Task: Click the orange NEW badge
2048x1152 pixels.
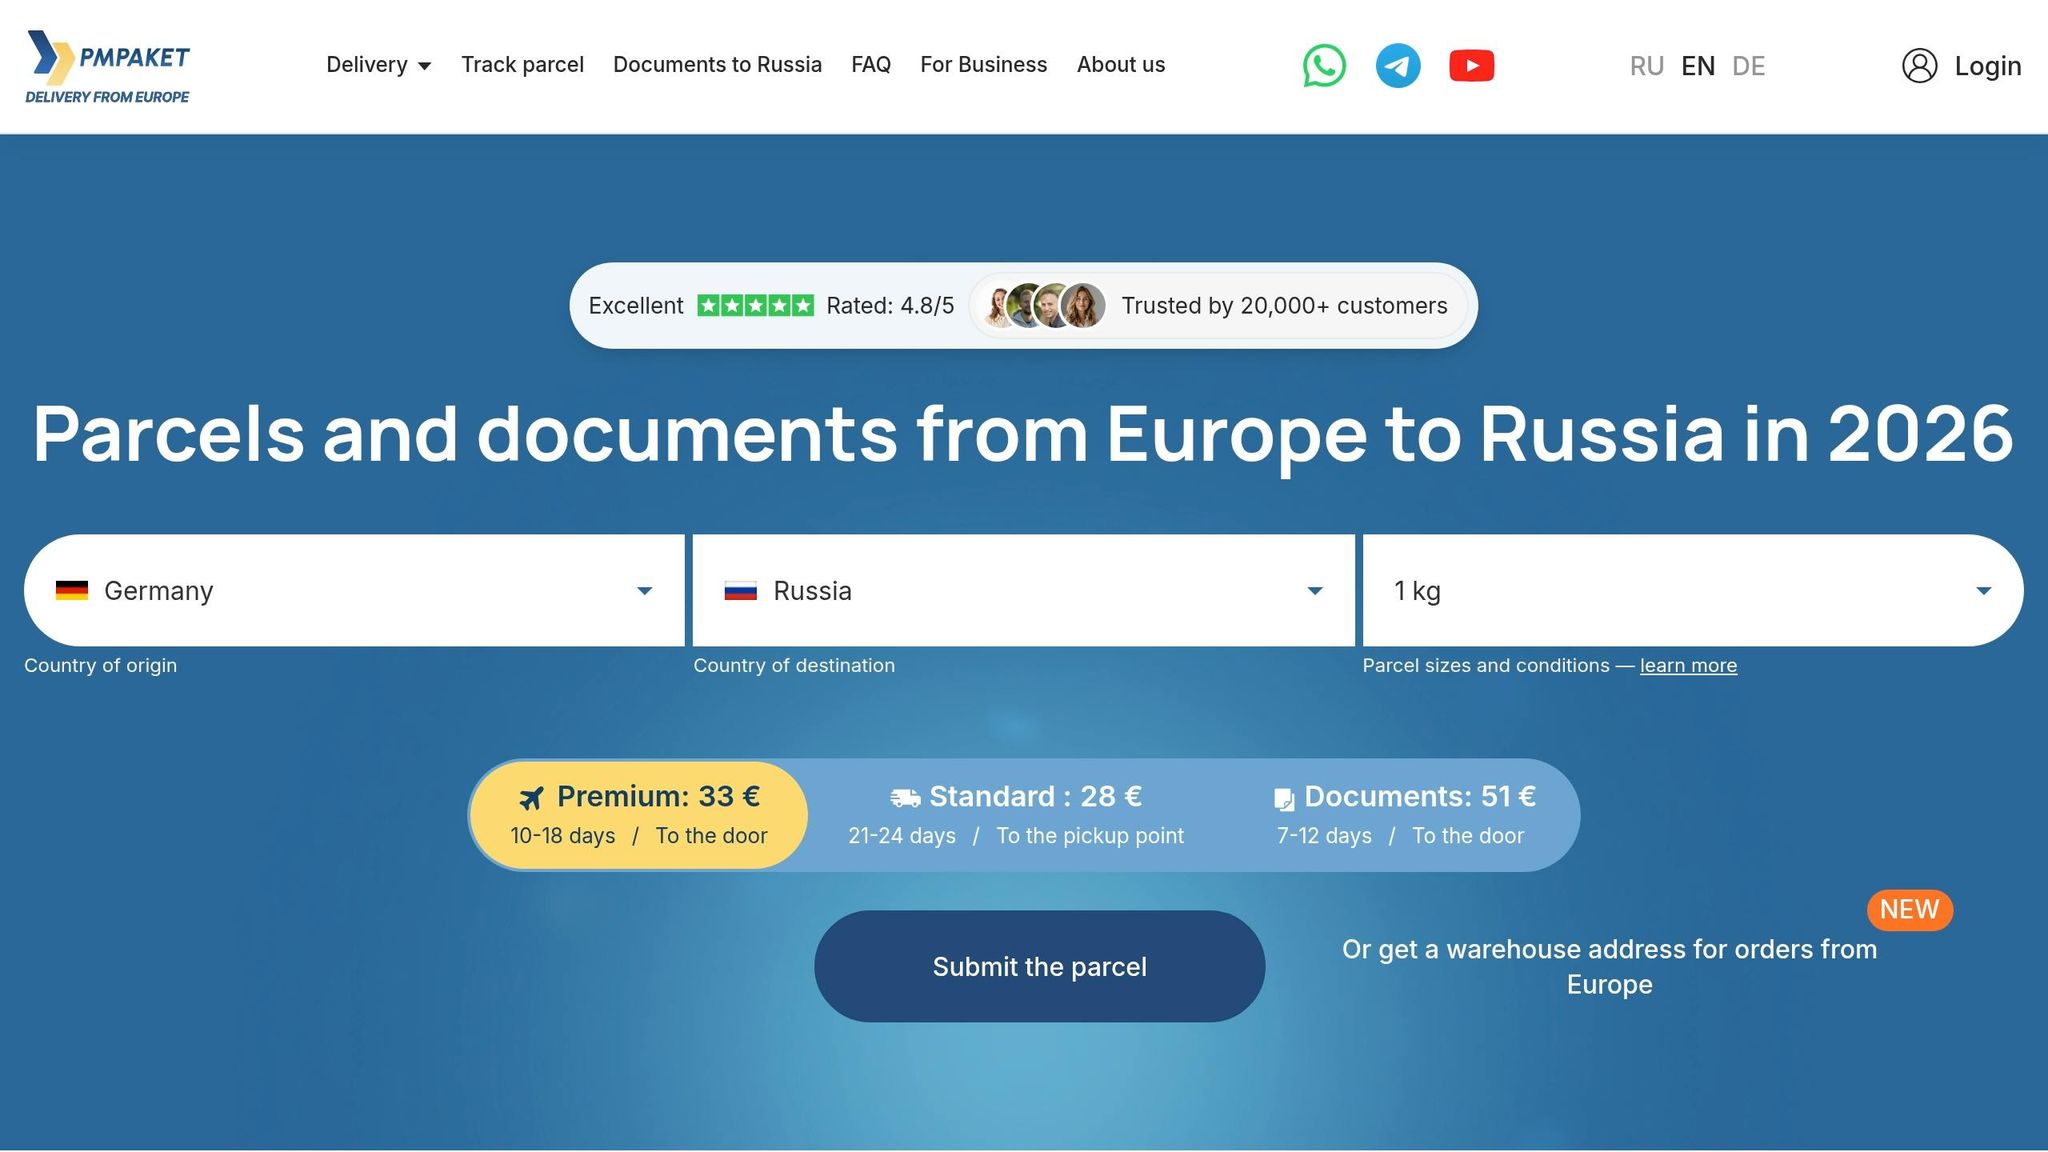Action: pos(1909,910)
